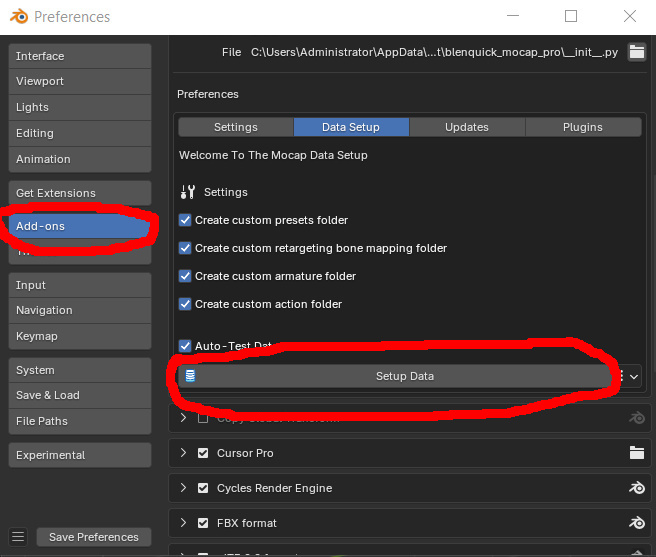Open file location folder icon beside init path

tap(637, 52)
